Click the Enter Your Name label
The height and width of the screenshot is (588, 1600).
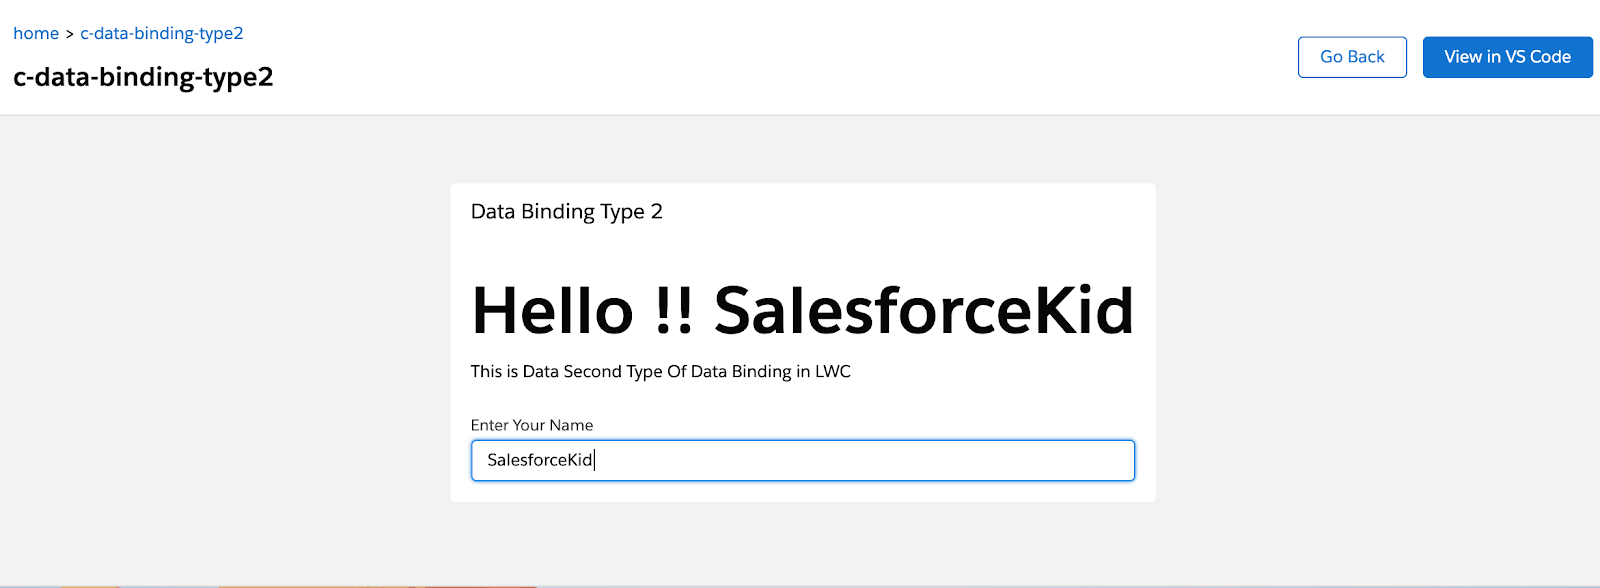tap(532, 424)
